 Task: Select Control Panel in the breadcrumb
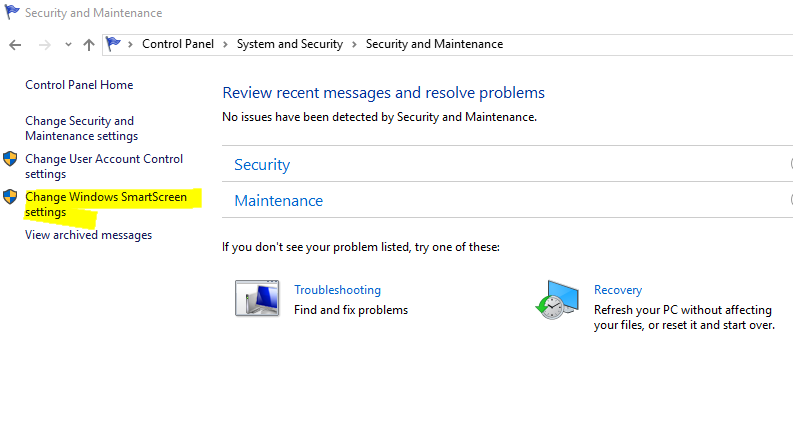(176, 44)
